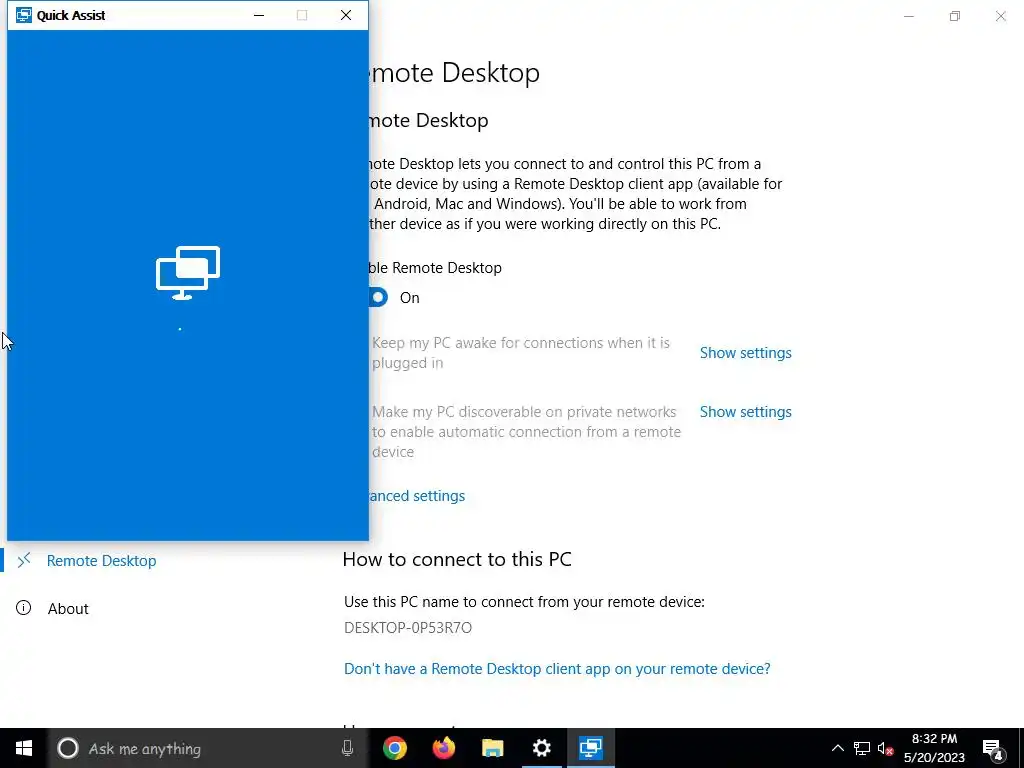The height and width of the screenshot is (768, 1024).
Task: Launch Google Chrome from the taskbar
Action: click(394, 748)
